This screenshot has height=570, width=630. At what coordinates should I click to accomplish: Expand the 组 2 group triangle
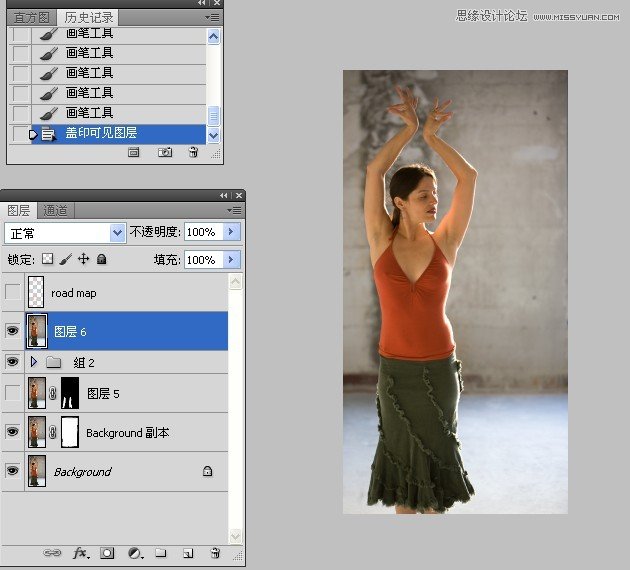coord(34,362)
